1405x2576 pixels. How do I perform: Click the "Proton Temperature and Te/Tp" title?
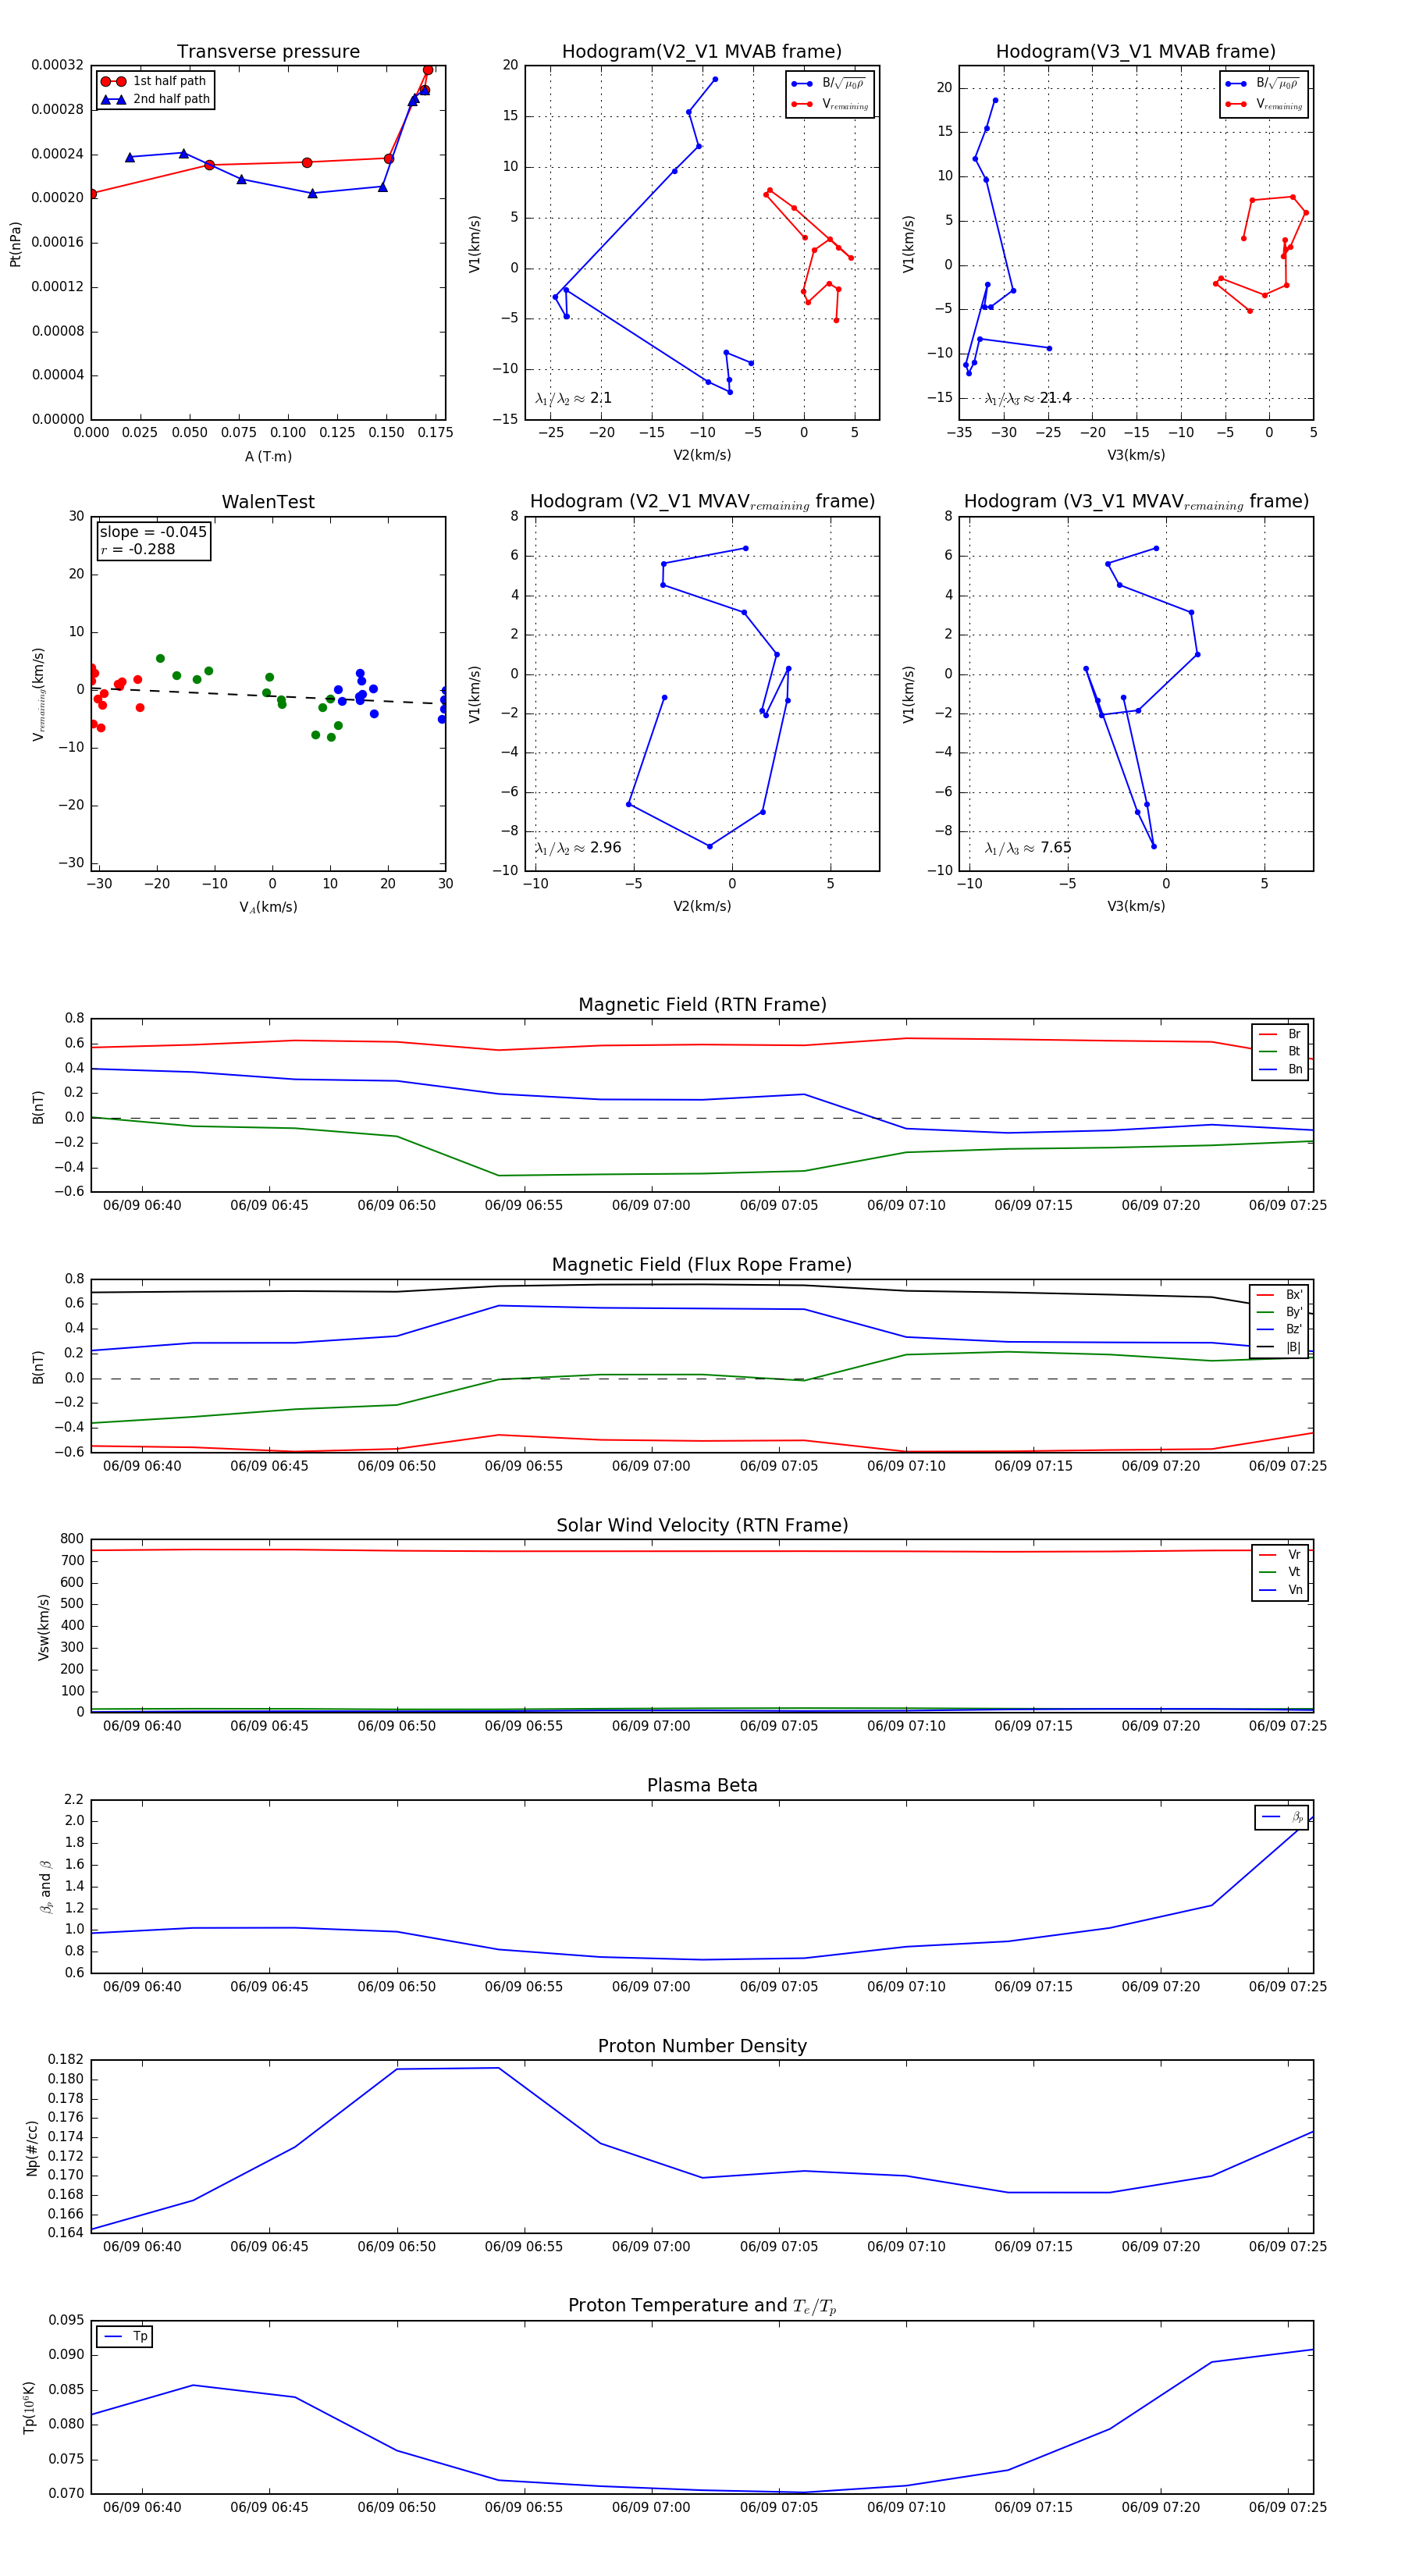pos(702,2306)
